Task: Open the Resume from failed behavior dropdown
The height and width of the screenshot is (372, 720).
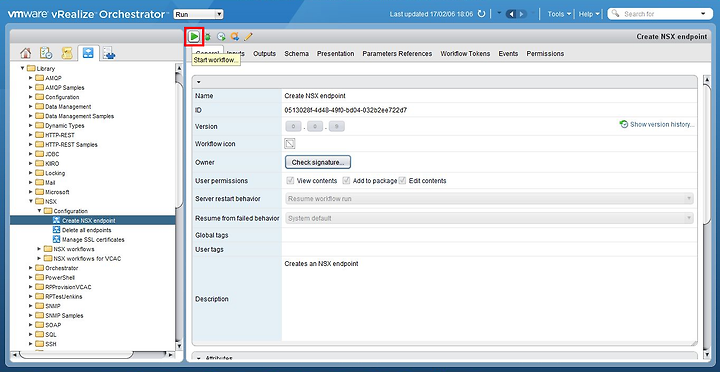Action: pos(489,218)
